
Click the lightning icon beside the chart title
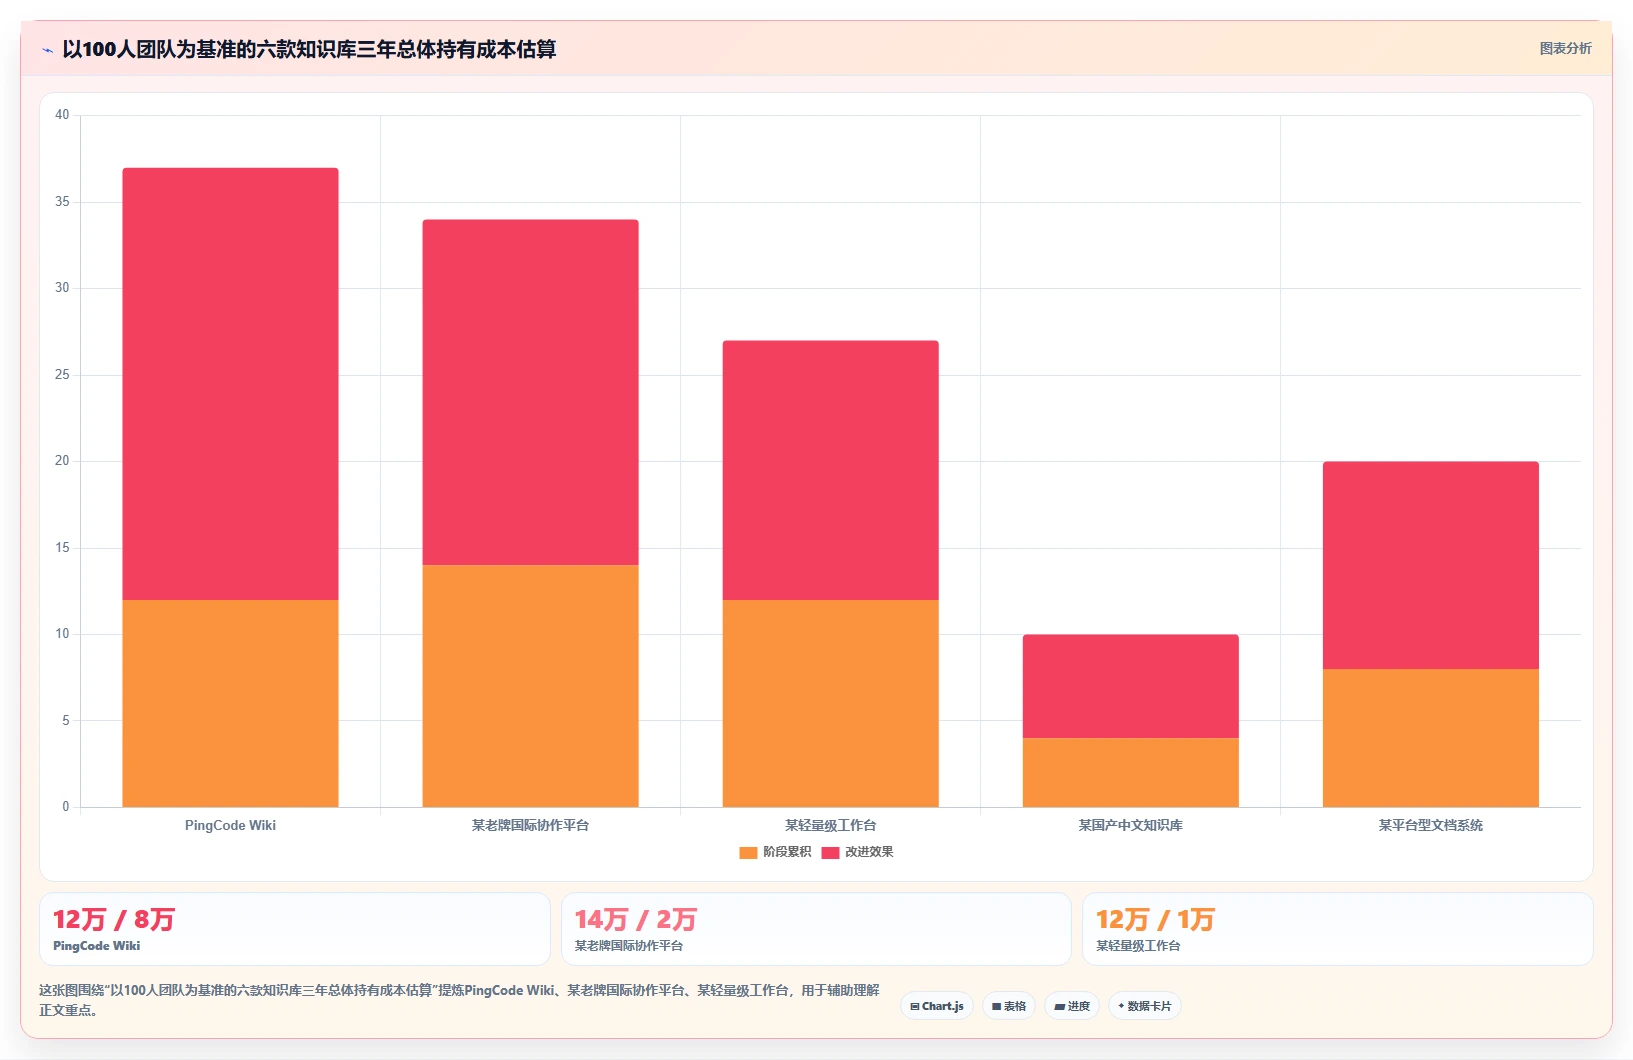[47, 50]
